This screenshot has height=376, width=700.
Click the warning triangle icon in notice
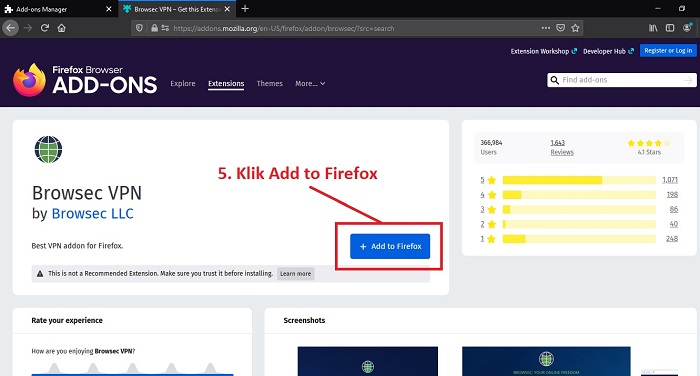click(x=40, y=274)
